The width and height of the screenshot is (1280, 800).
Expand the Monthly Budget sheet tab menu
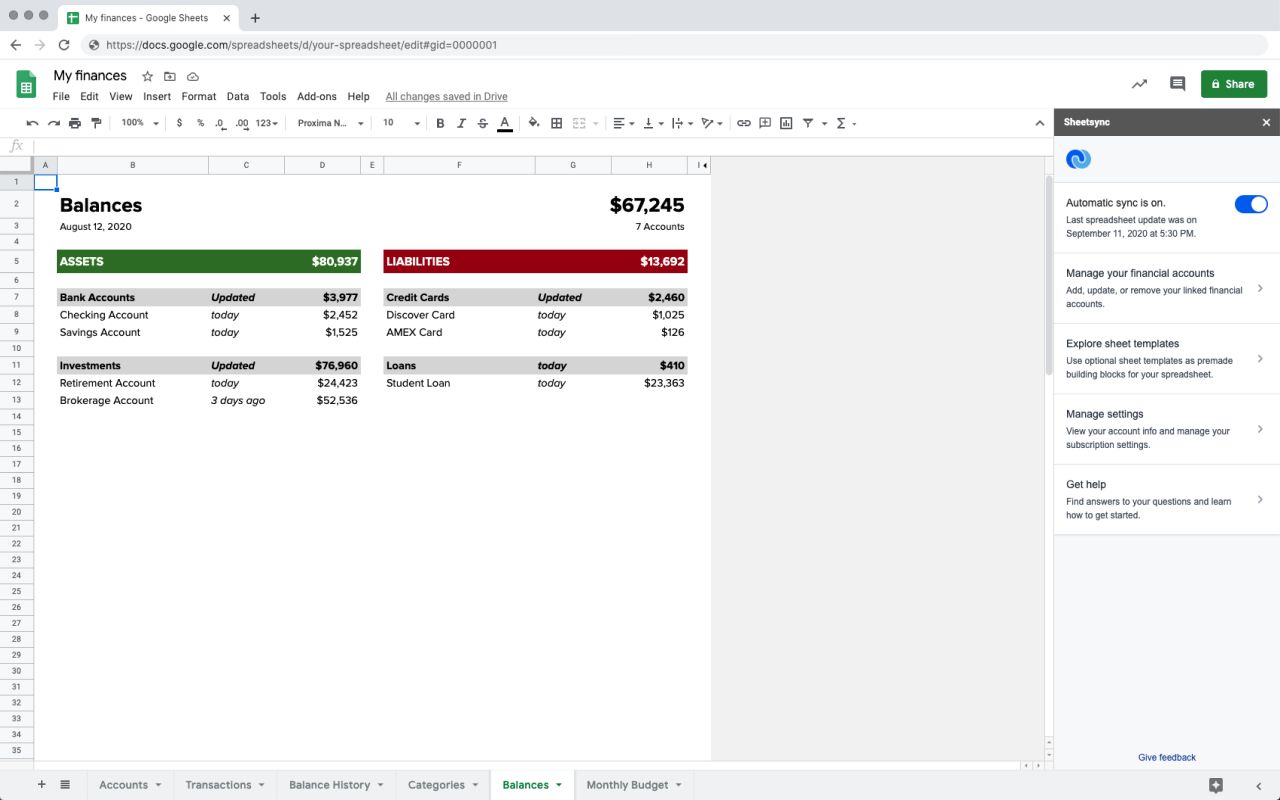click(678, 784)
